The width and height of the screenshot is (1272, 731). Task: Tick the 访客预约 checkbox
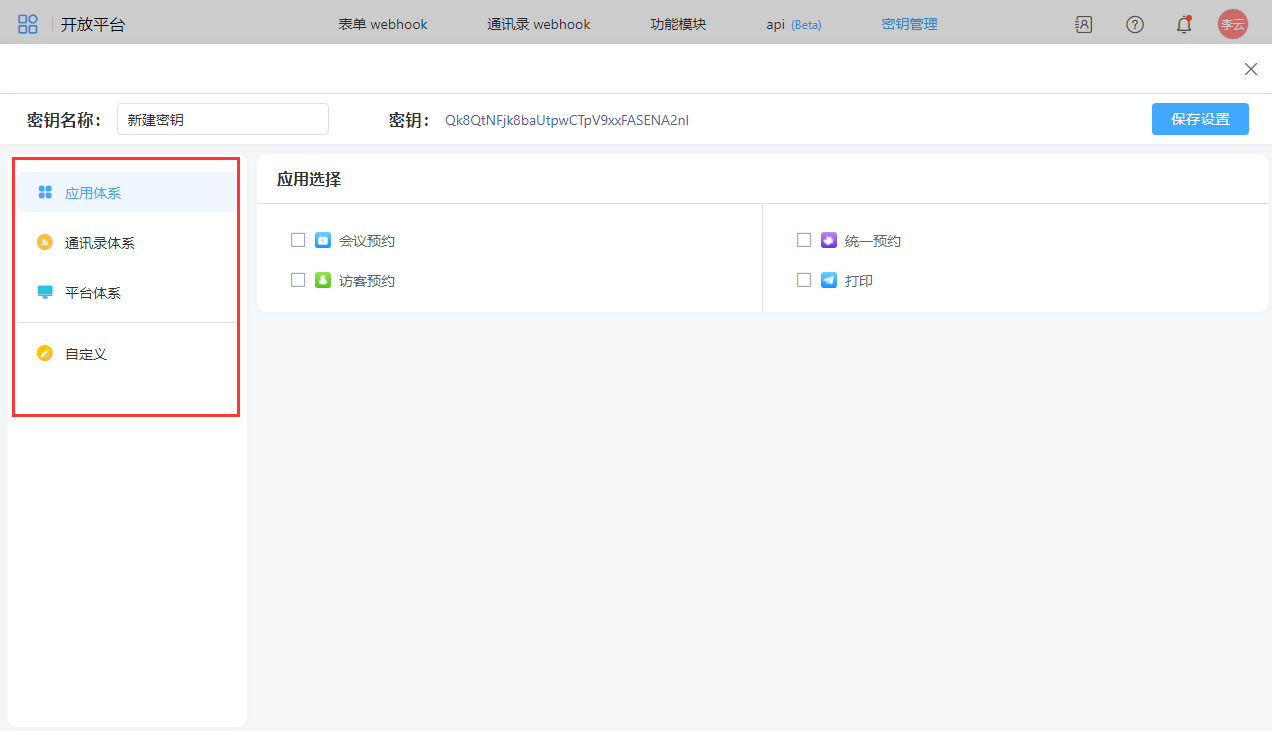(x=298, y=280)
